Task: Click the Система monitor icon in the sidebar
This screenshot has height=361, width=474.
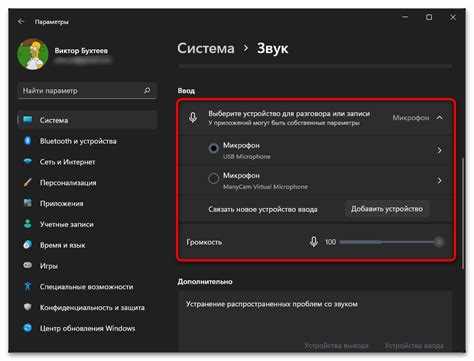Action: click(28, 120)
